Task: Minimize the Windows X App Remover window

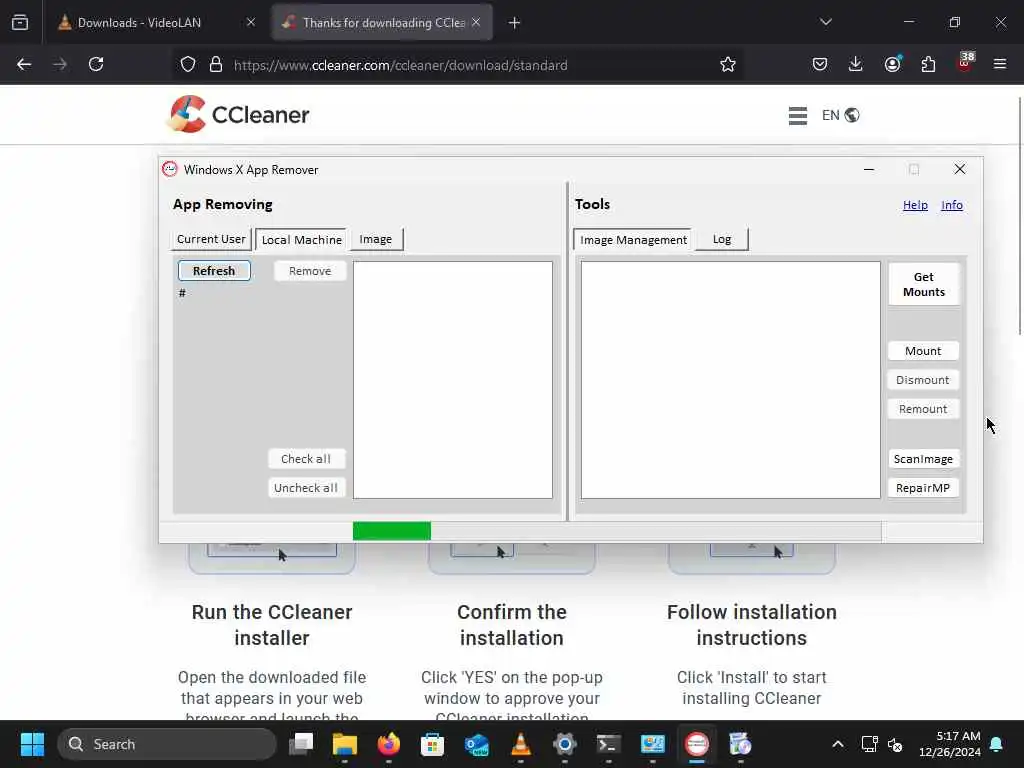Action: (x=869, y=169)
